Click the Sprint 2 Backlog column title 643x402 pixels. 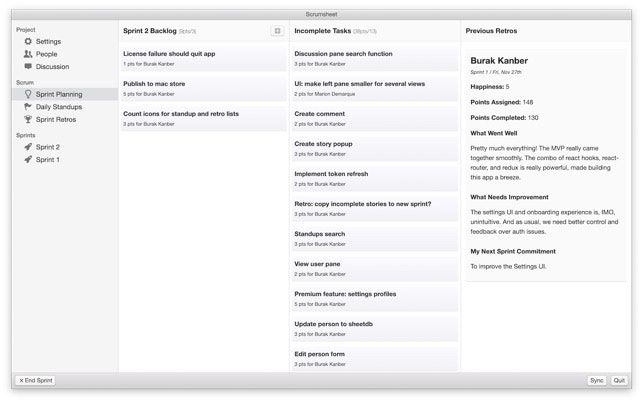[x=150, y=31]
